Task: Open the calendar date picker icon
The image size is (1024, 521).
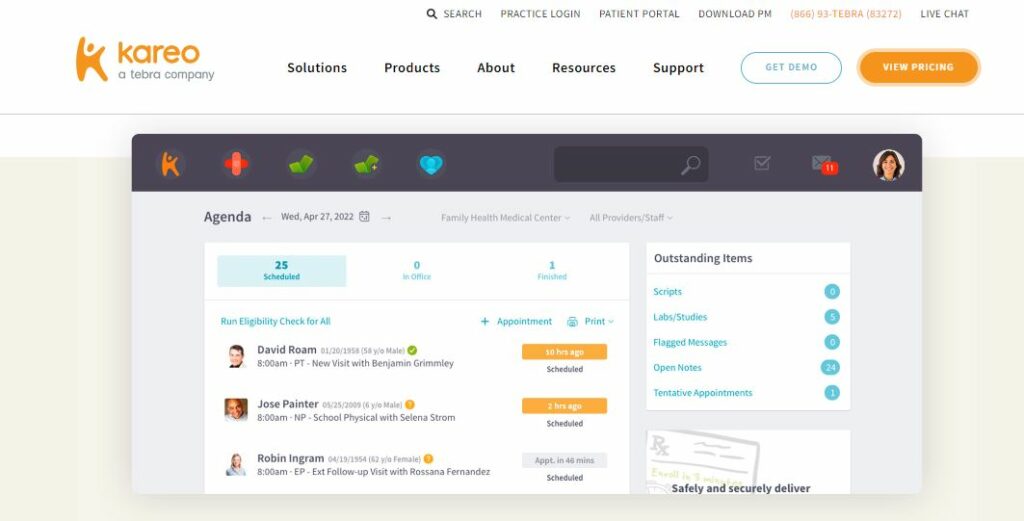Action: point(364,217)
